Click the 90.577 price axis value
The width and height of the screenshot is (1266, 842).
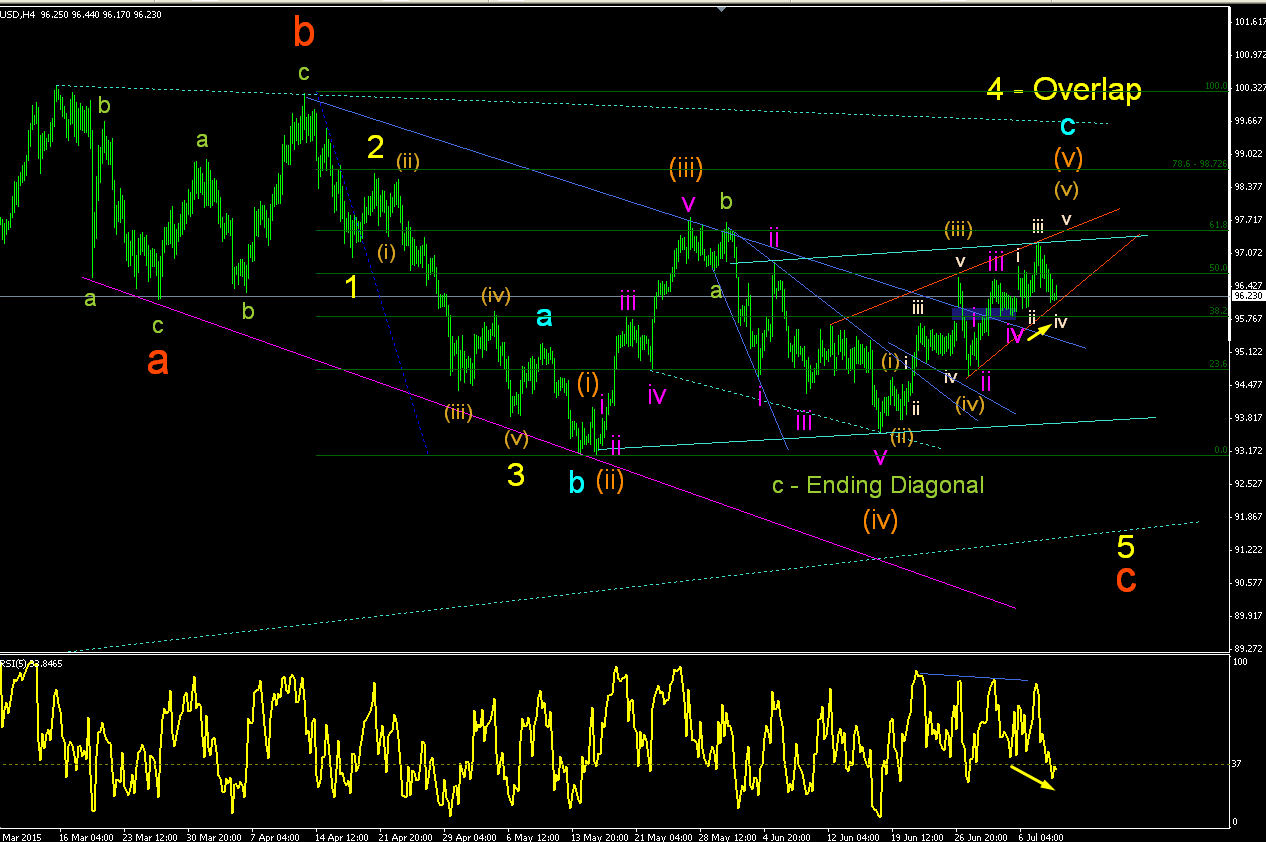tap(1248, 583)
